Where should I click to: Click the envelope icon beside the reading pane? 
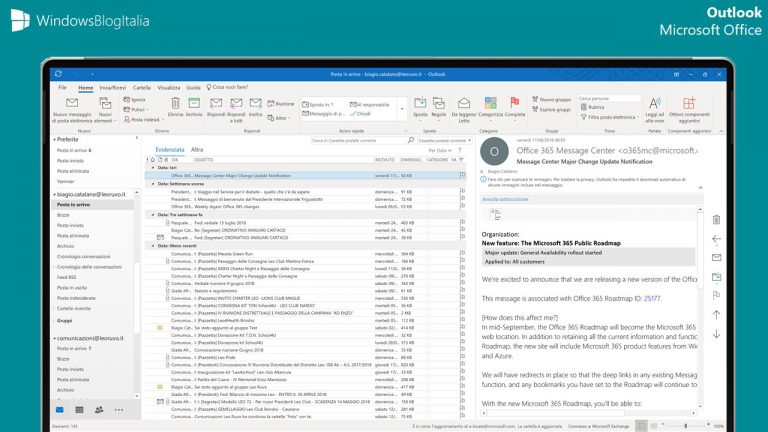tap(716, 258)
